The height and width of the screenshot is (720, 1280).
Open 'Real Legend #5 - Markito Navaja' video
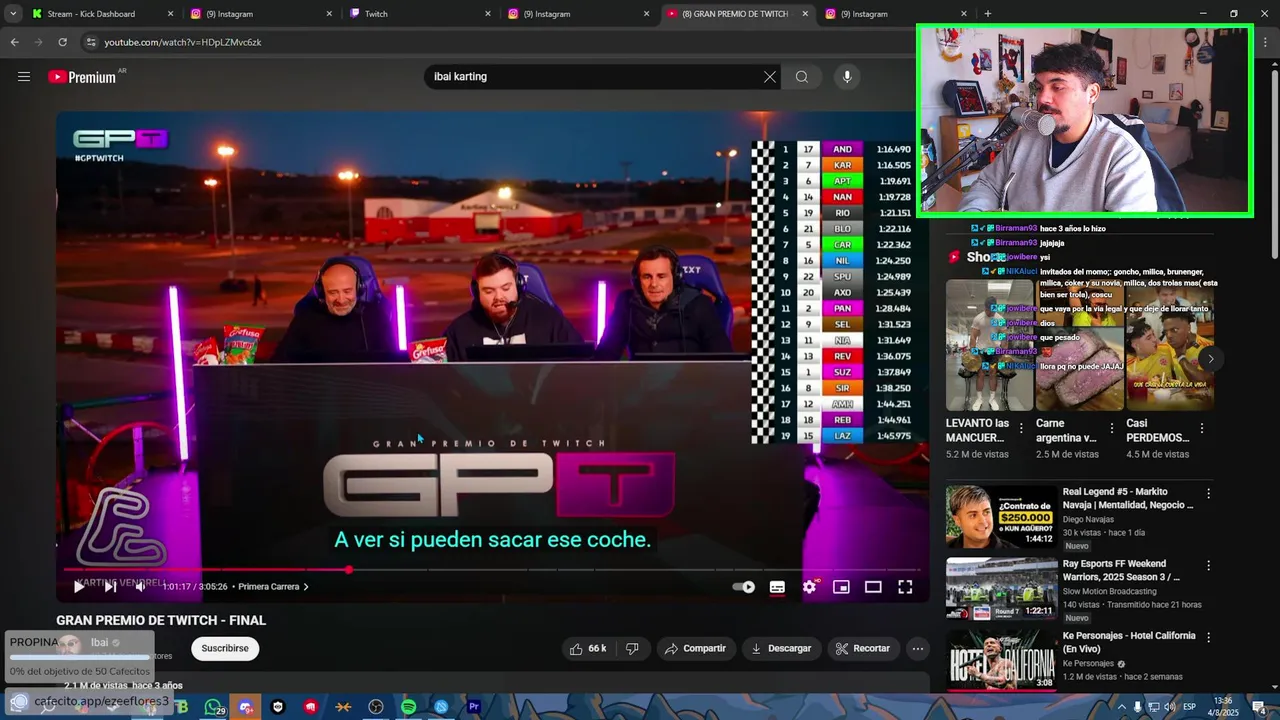(1001, 517)
